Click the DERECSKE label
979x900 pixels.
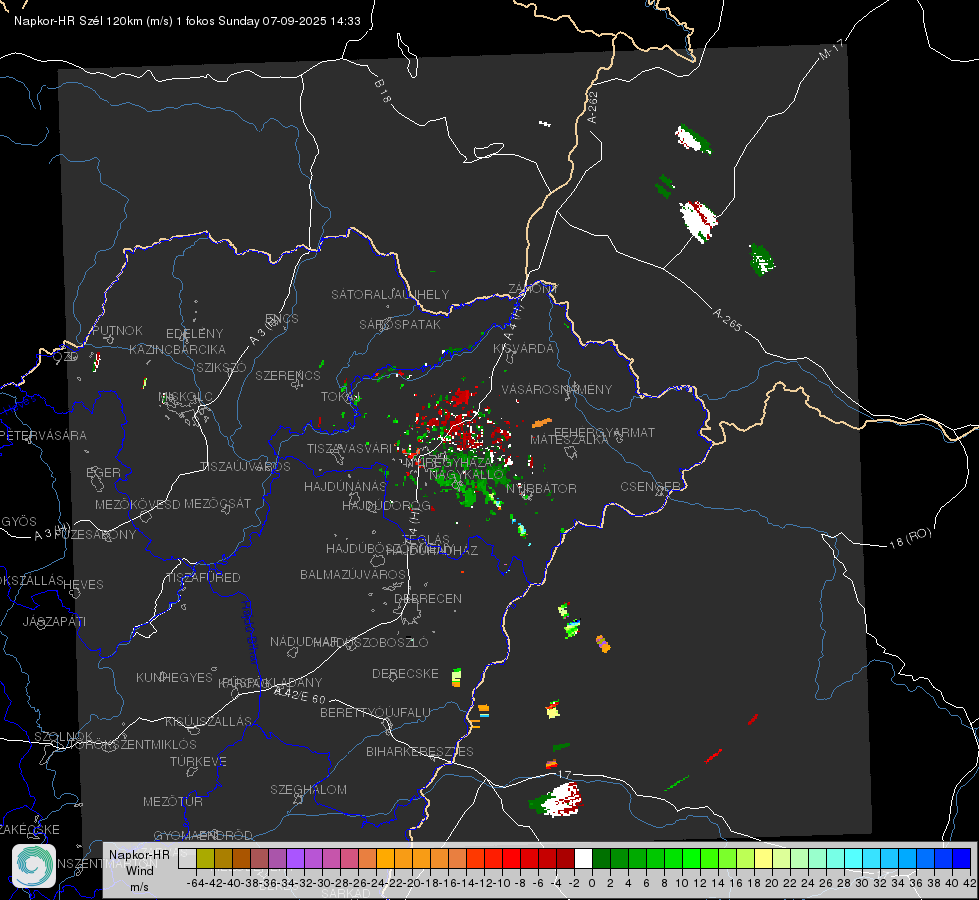(405, 674)
